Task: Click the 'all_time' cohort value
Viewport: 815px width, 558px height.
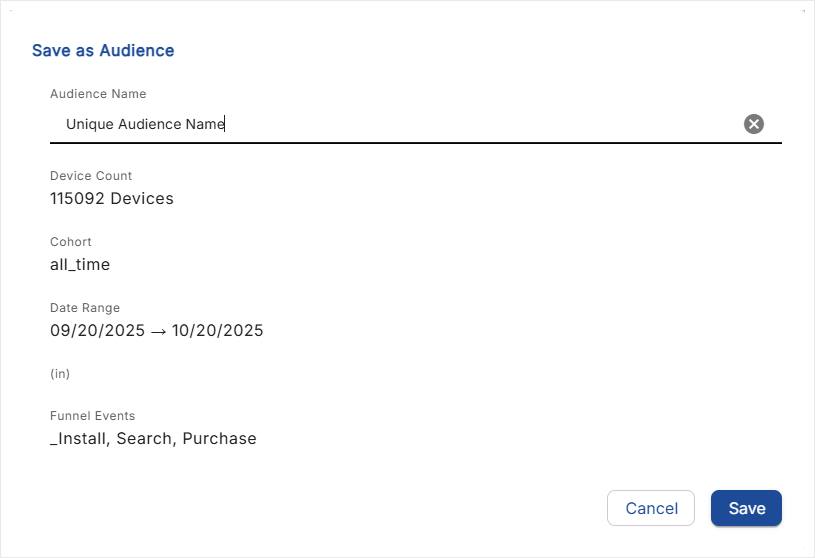Action: 80,265
